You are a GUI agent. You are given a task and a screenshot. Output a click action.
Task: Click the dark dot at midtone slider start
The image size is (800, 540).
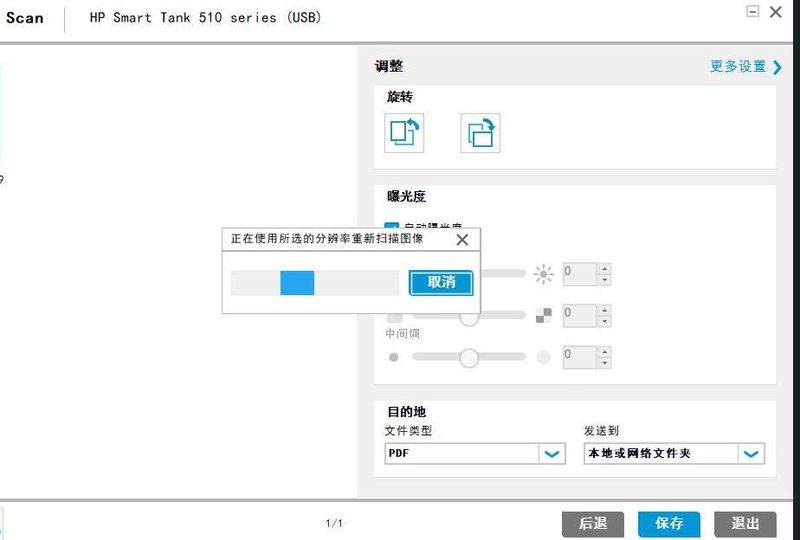coord(393,357)
